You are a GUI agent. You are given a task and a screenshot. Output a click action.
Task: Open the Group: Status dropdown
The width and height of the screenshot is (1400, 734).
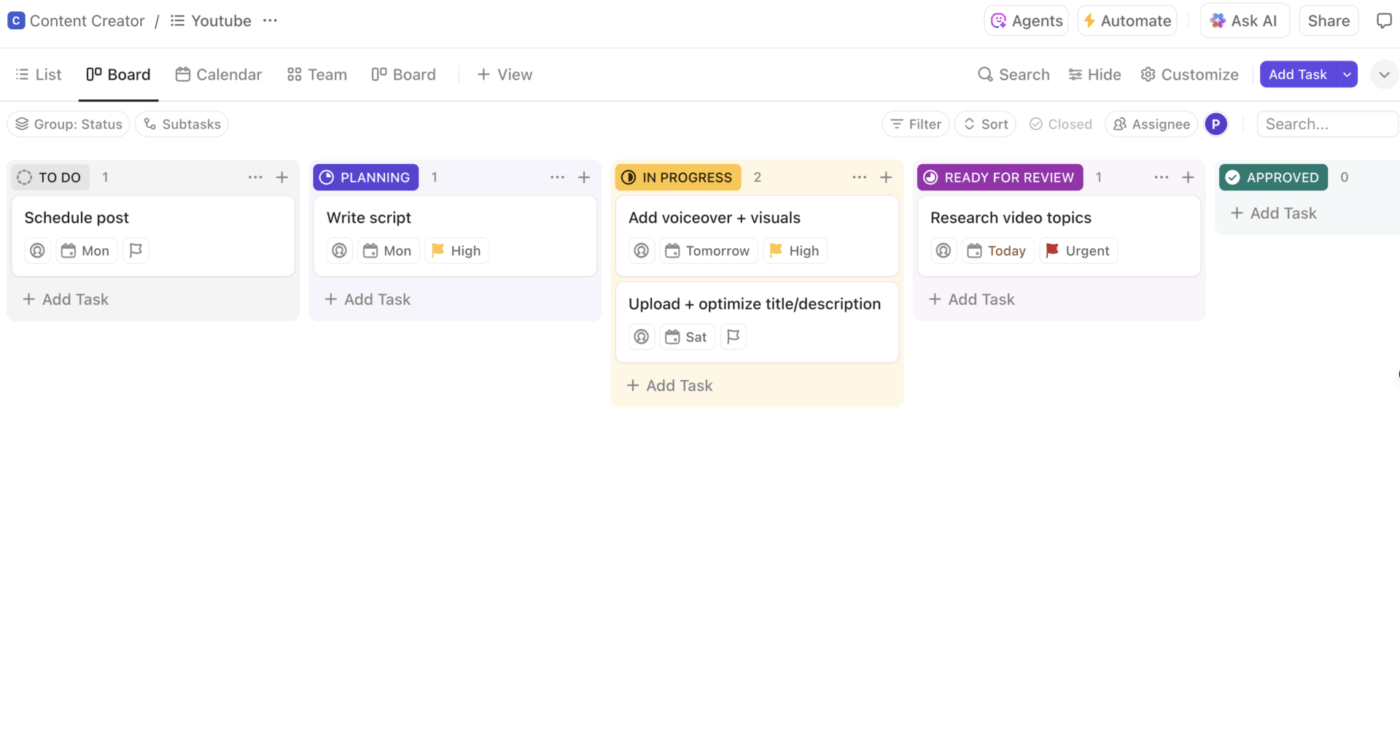[x=68, y=124]
